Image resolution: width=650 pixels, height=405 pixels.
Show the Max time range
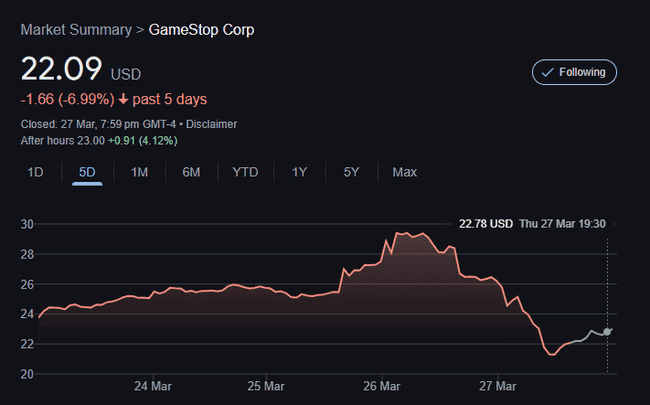click(x=404, y=172)
